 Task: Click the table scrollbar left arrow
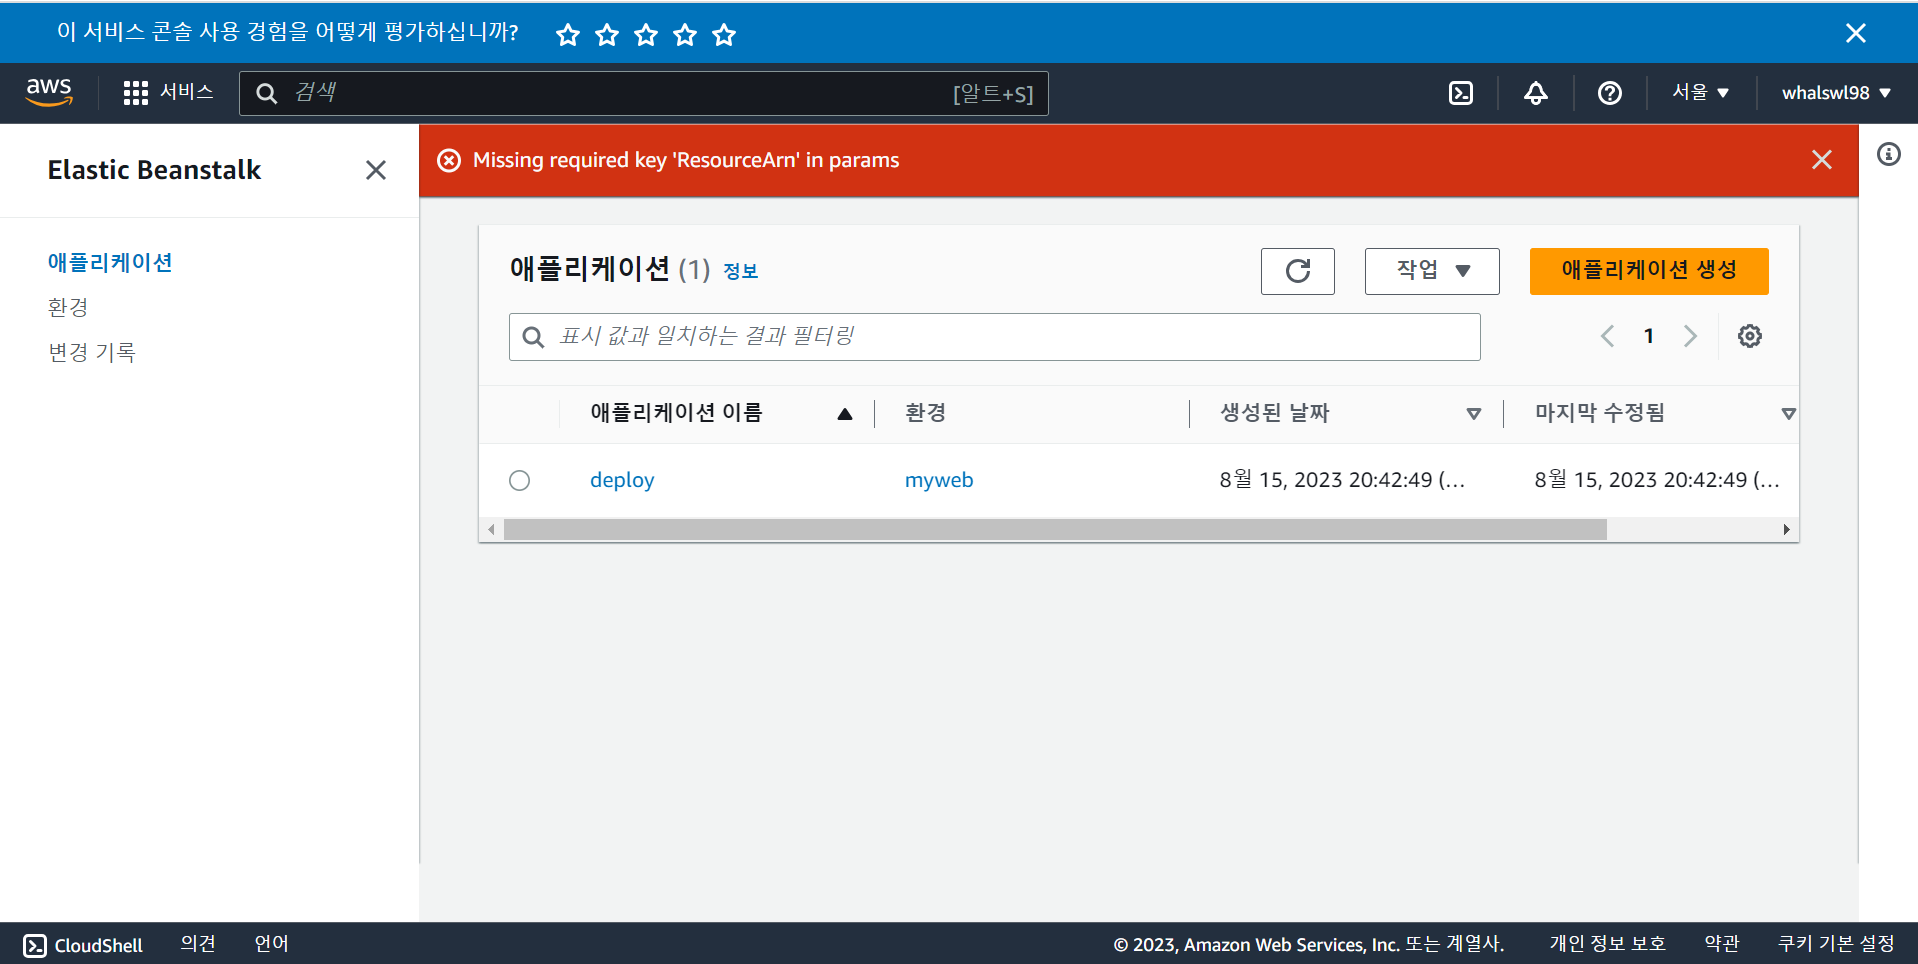[491, 530]
